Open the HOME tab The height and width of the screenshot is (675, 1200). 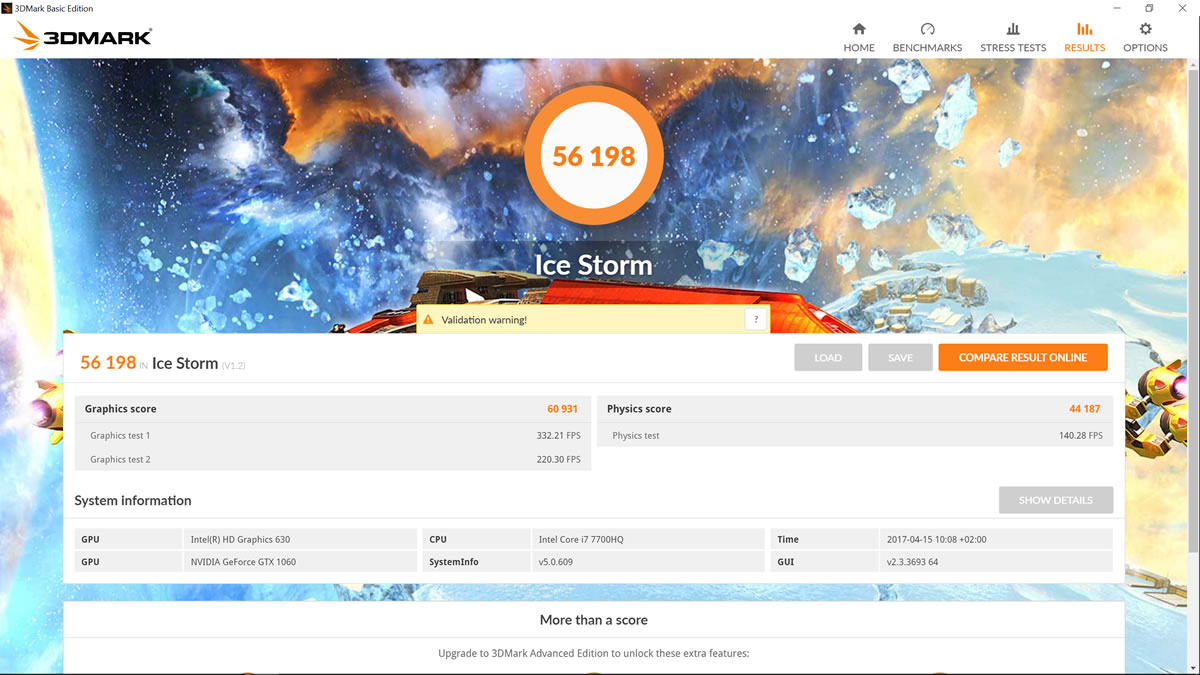[858, 37]
